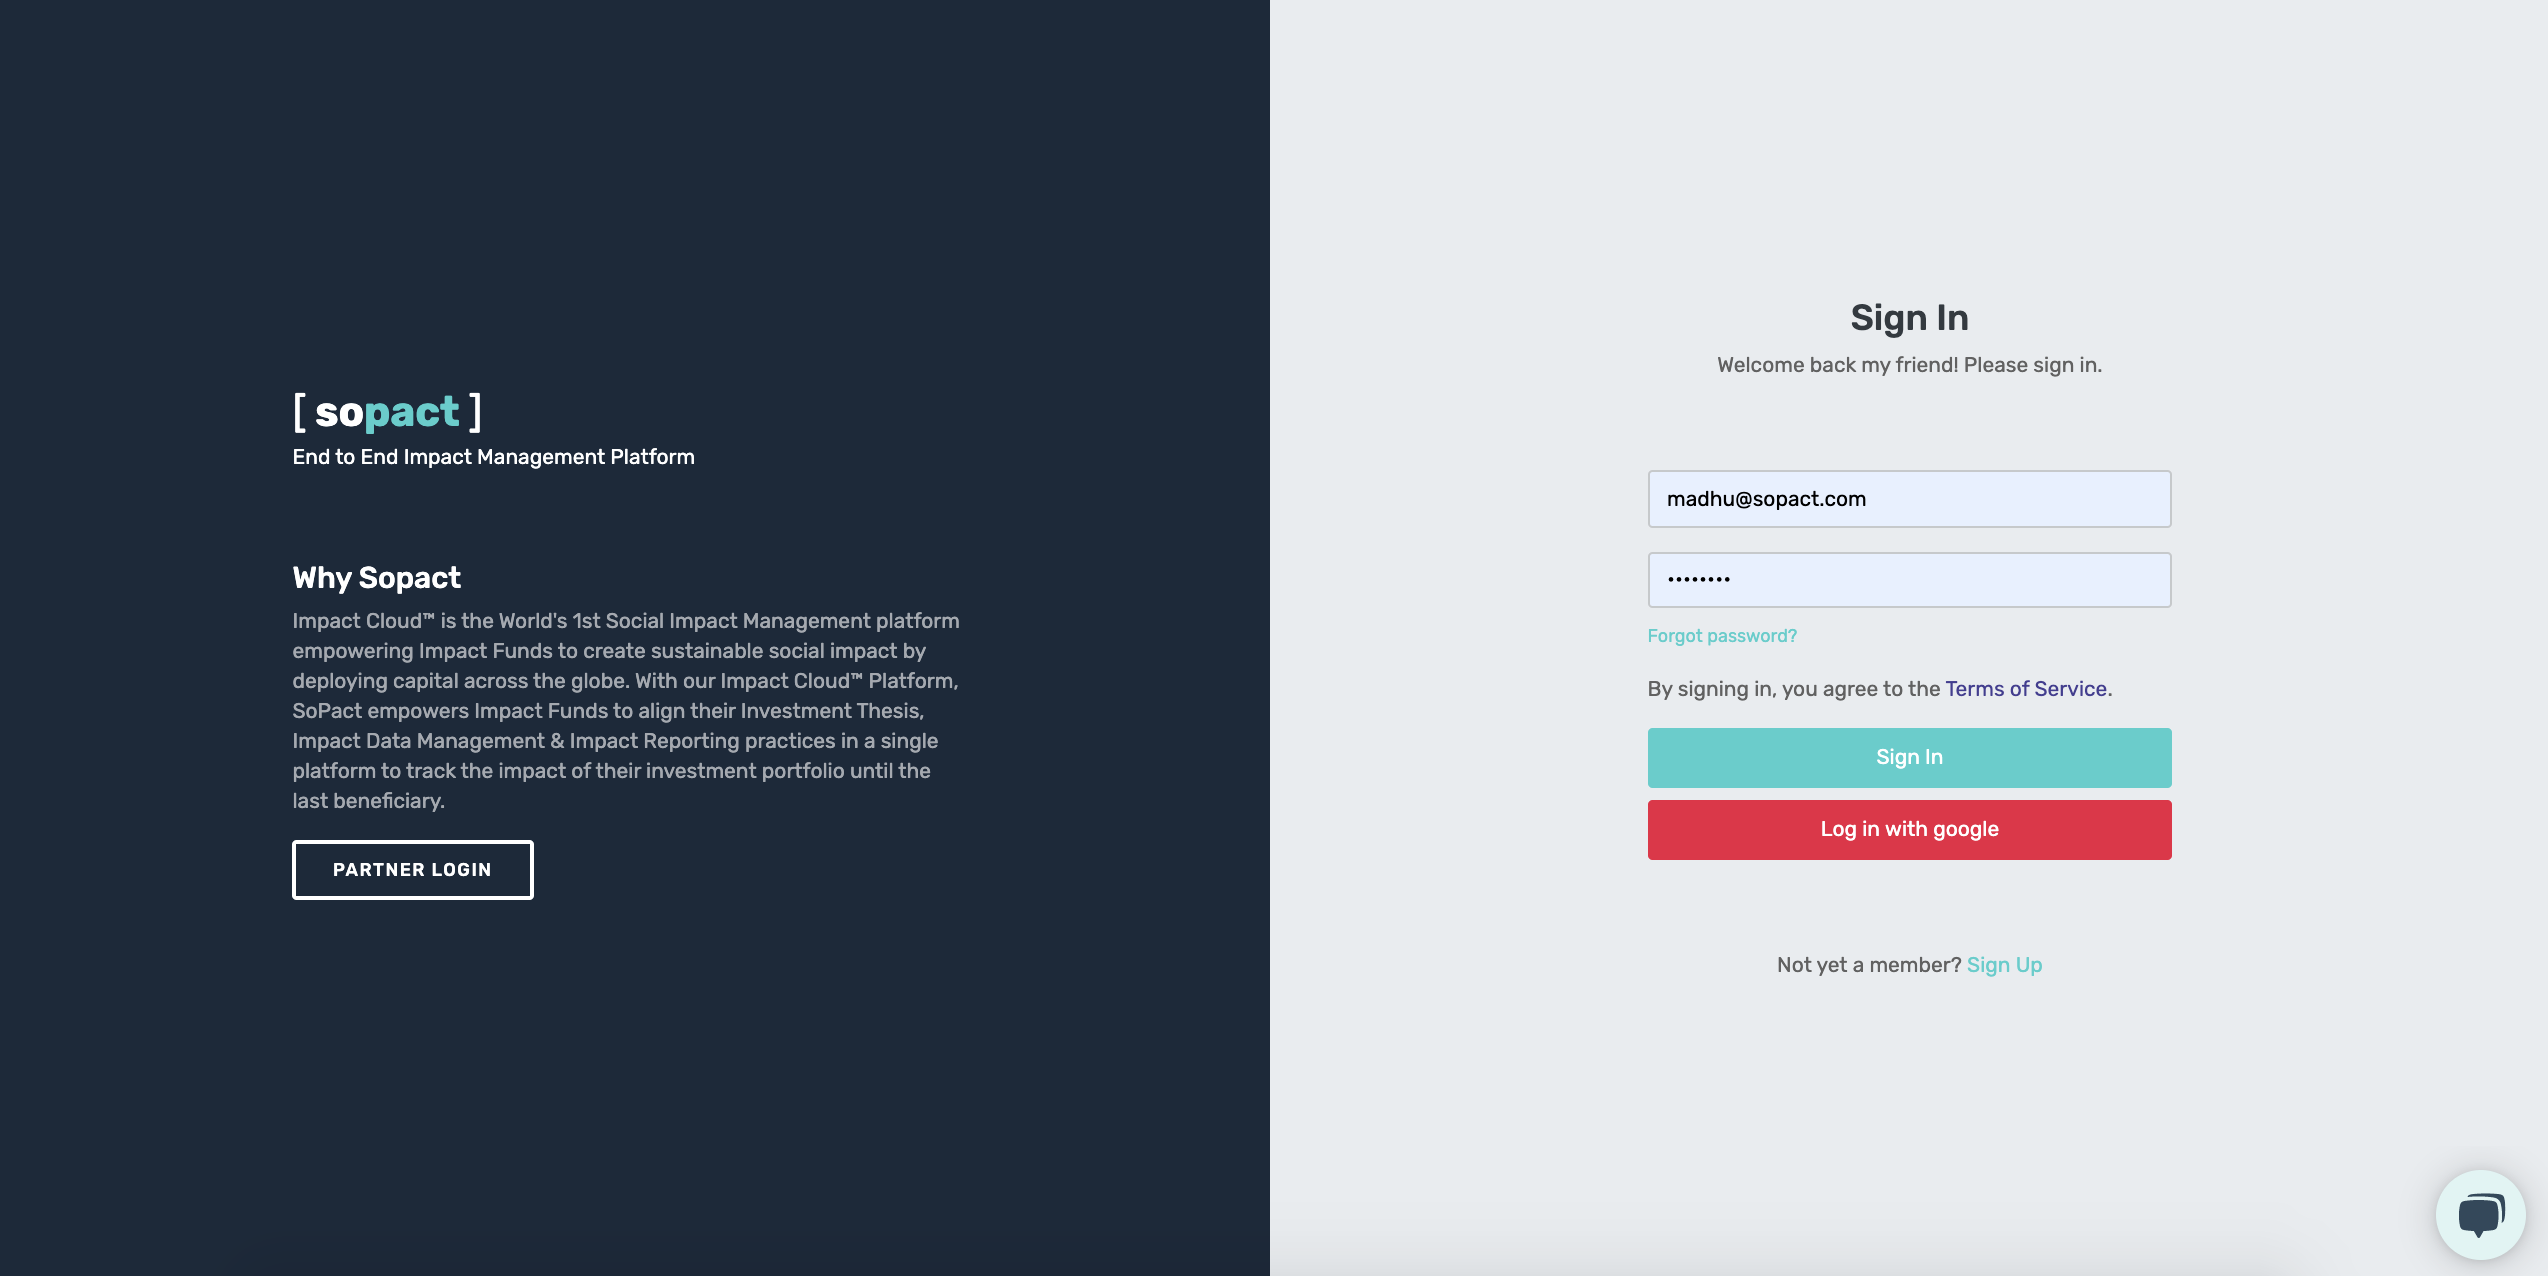This screenshot has height=1276, width=2548.
Task: Click the opening bracket of sopact logo
Action: tap(299, 412)
